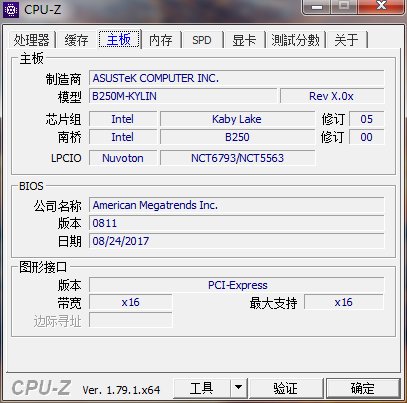The image size is (407, 403).
Task: Select the B250M-KYLIN model field
Action: click(183, 96)
